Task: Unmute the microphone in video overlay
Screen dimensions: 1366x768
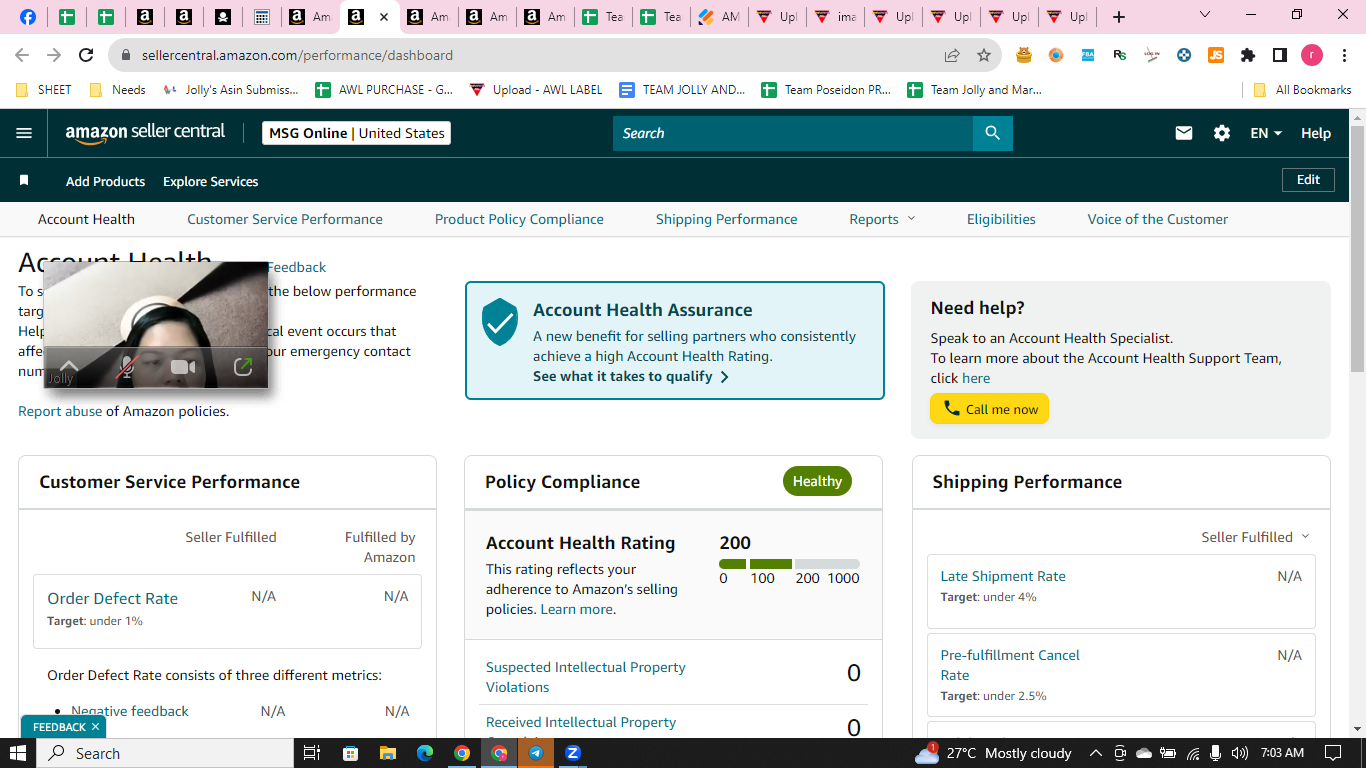Action: tap(126, 367)
